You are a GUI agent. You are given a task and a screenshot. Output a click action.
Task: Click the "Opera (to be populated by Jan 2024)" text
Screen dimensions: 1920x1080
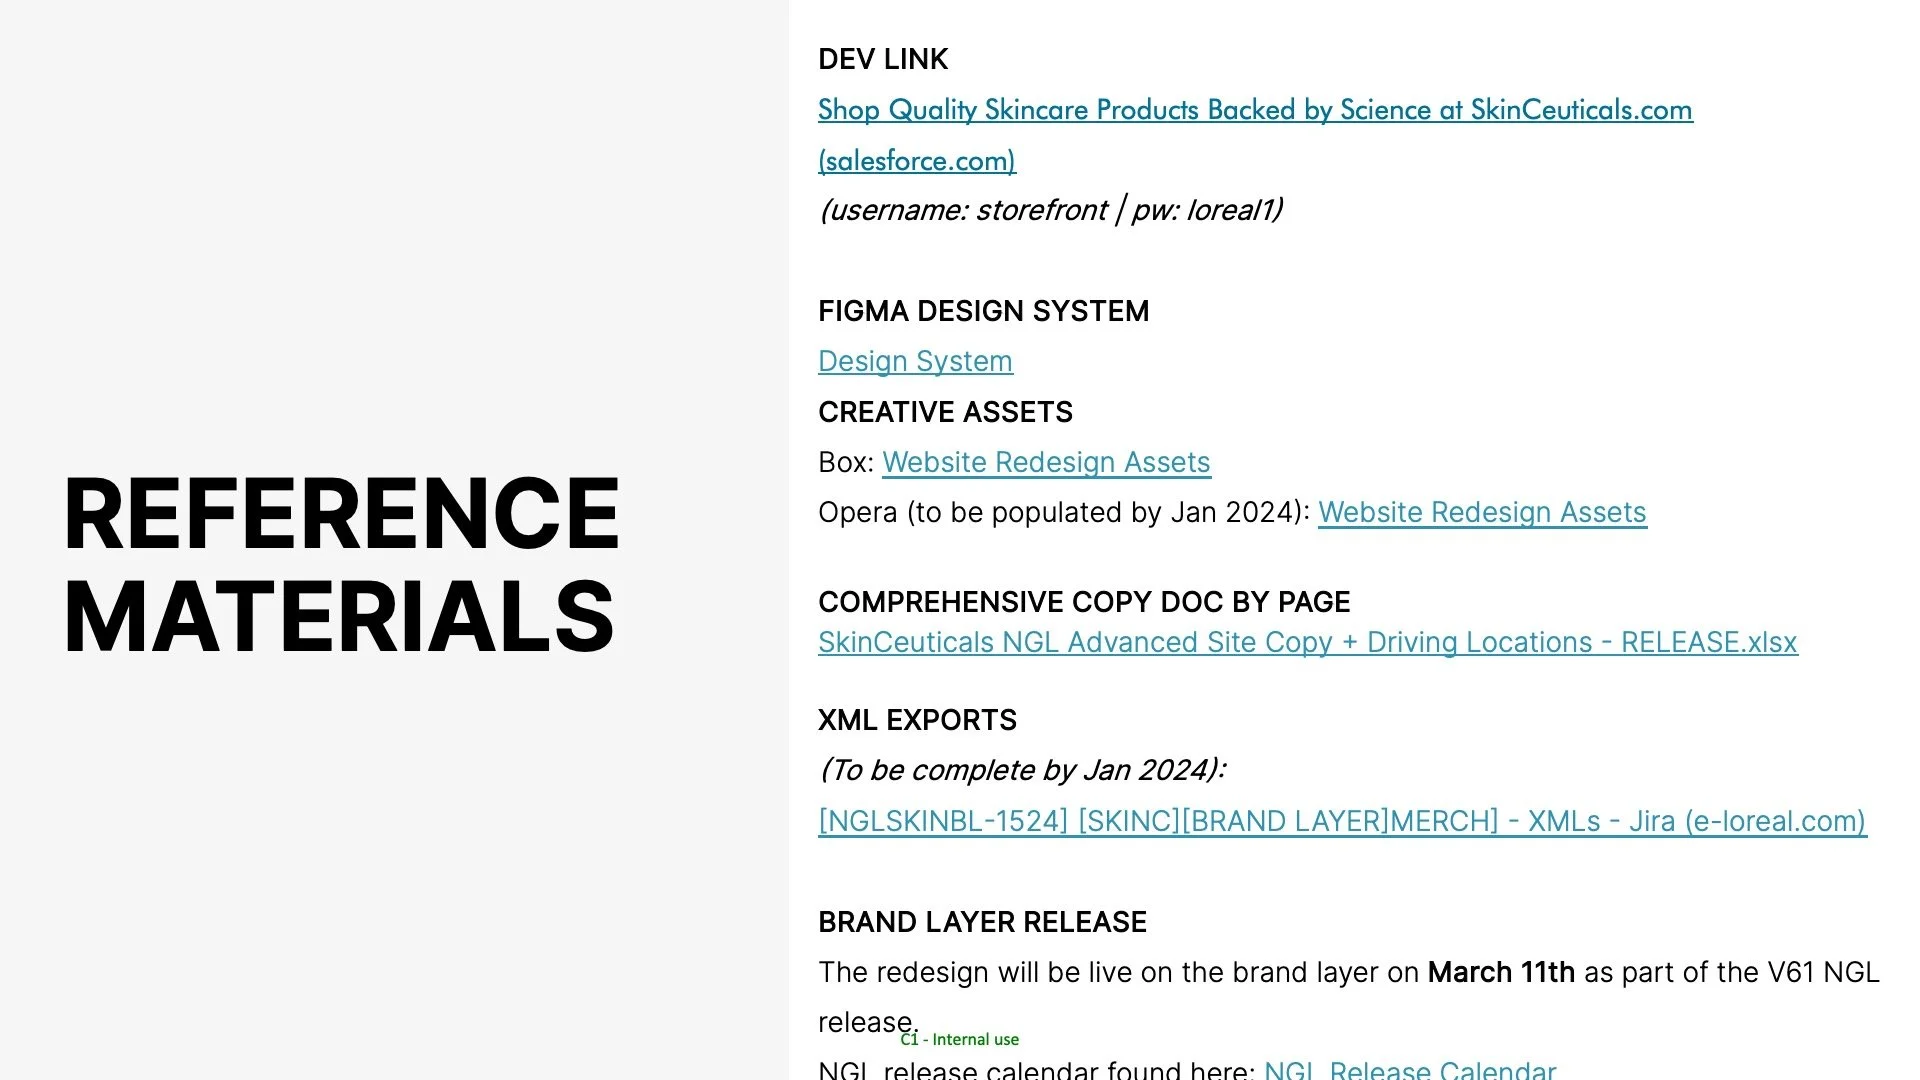(1063, 512)
